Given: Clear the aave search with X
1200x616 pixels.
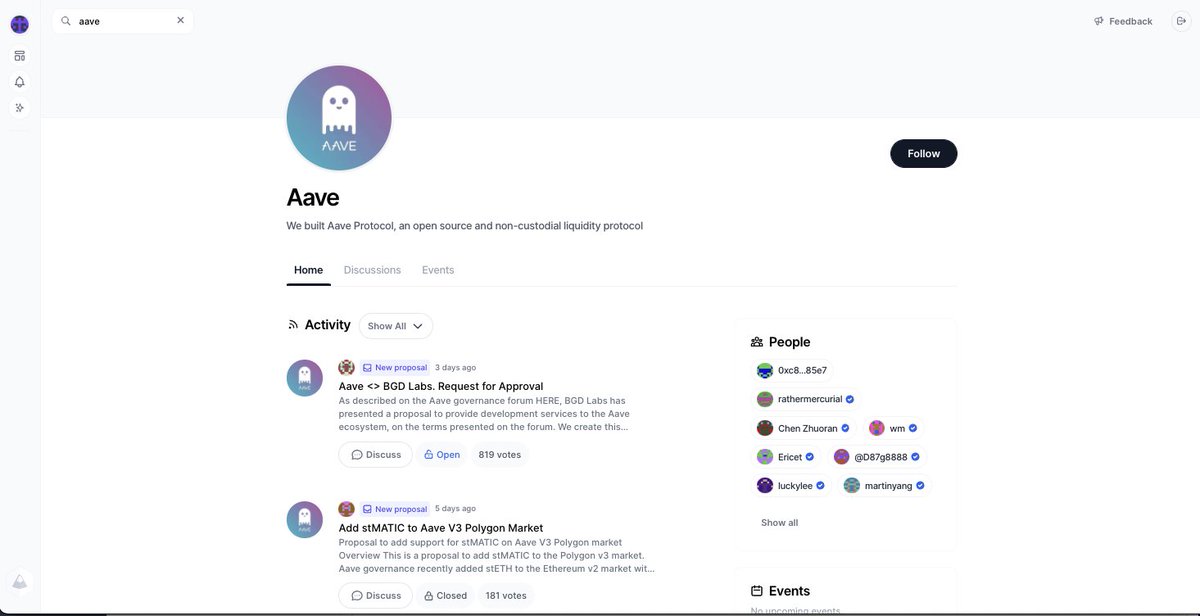Looking at the screenshot, I should 181,20.
